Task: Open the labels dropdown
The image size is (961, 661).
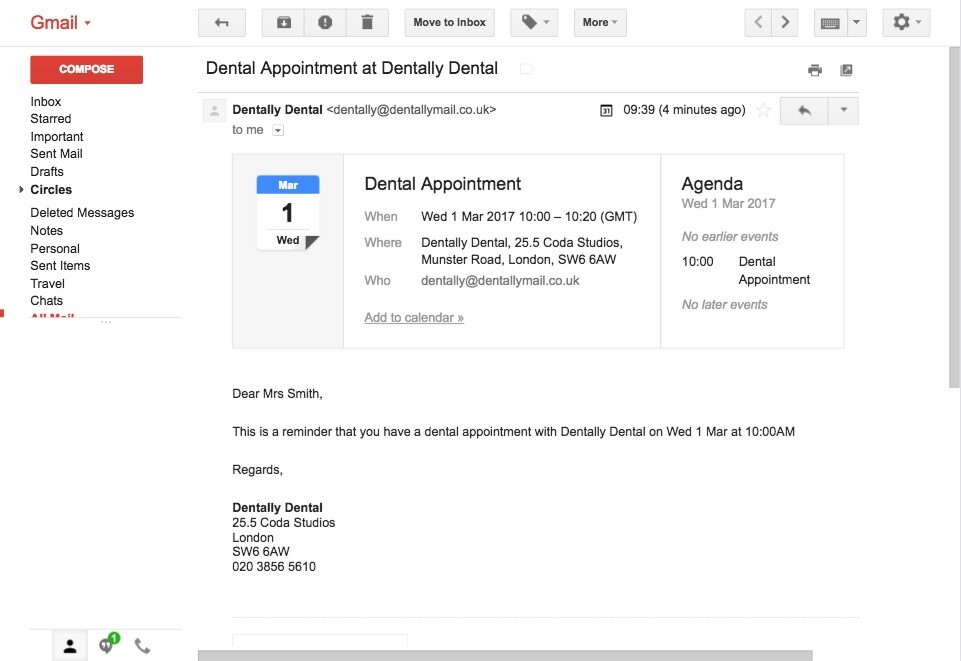Action: [534, 22]
